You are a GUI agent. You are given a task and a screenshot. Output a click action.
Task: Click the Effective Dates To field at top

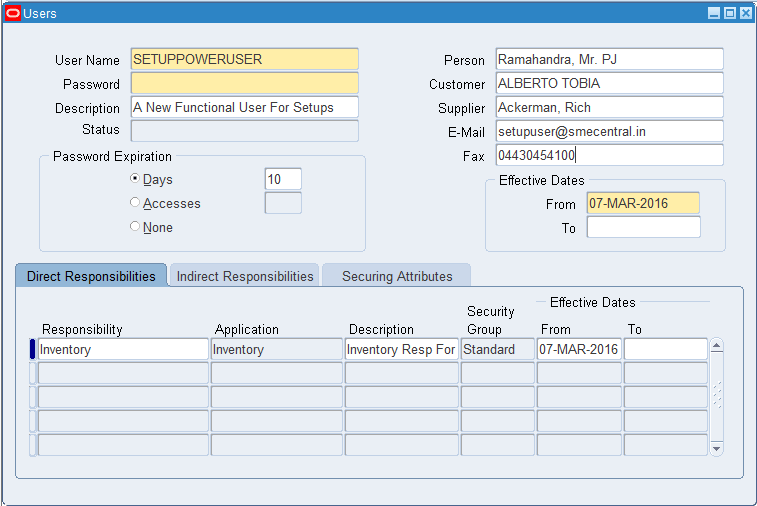(643, 228)
